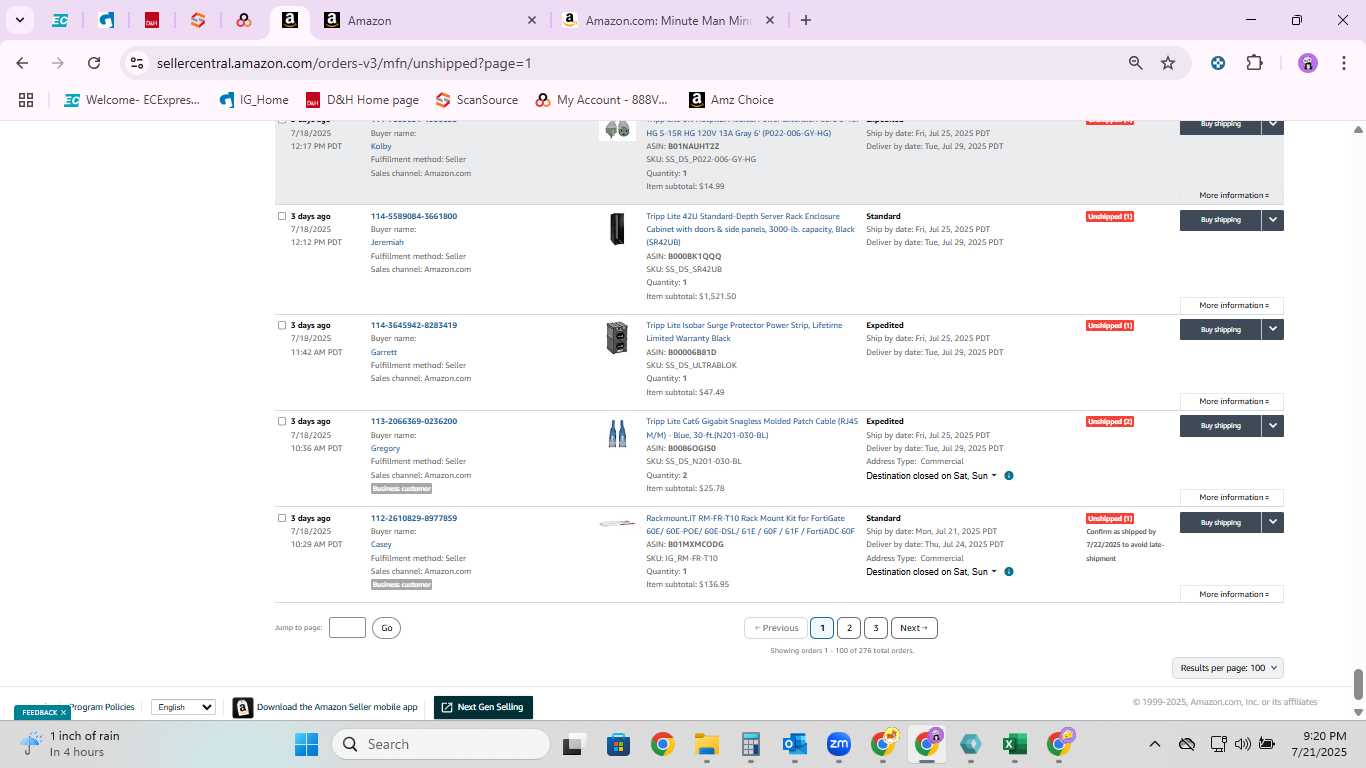Bookmark this page with the star icon

point(1168,63)
